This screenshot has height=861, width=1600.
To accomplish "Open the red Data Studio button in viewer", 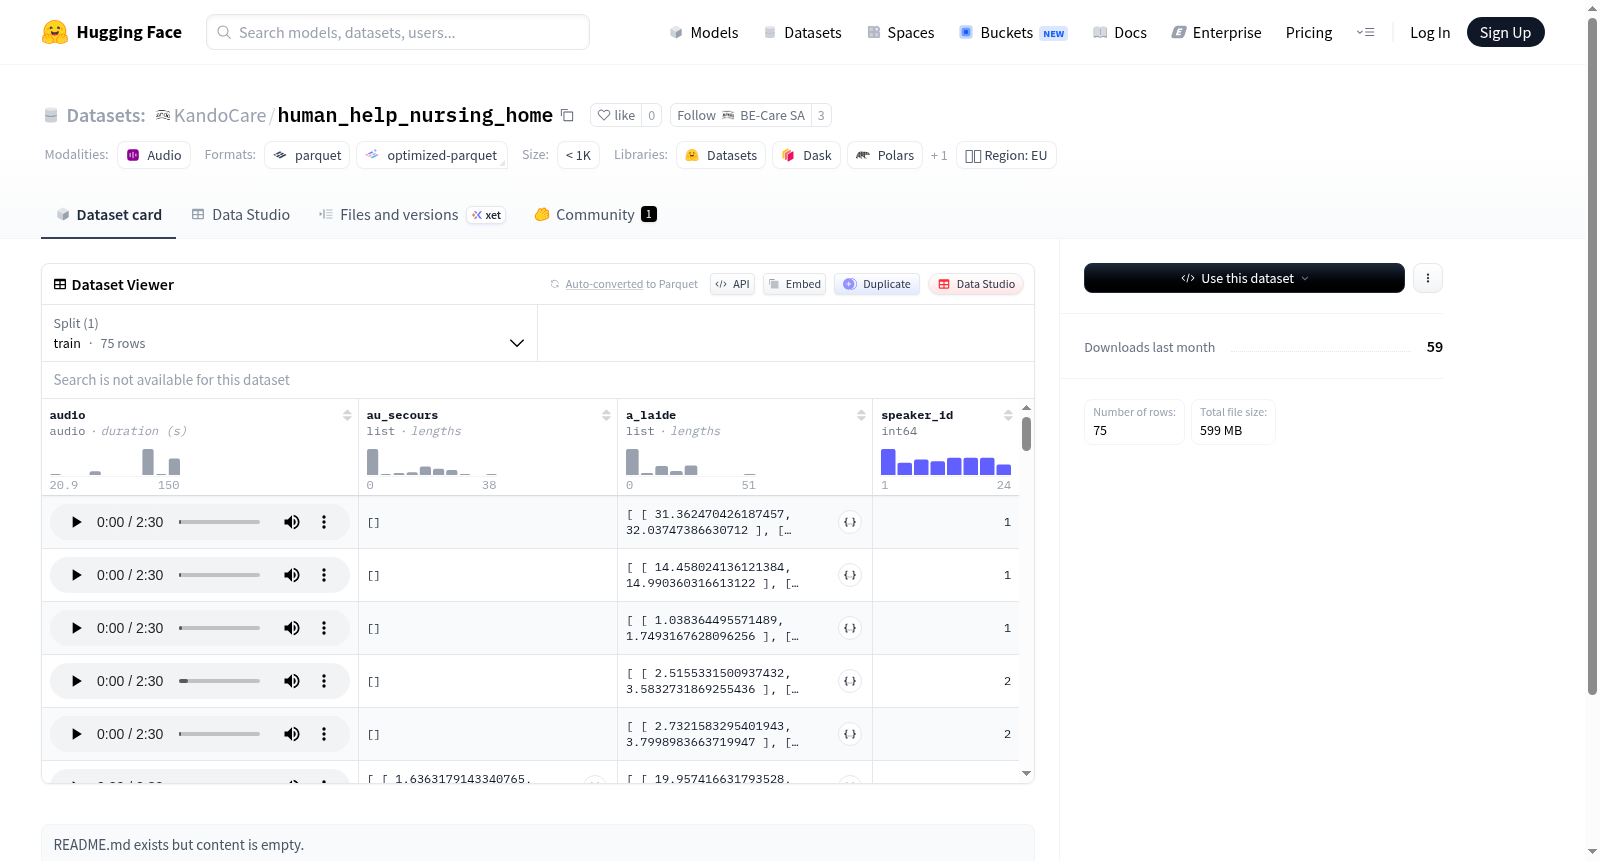I will (976, 284).
